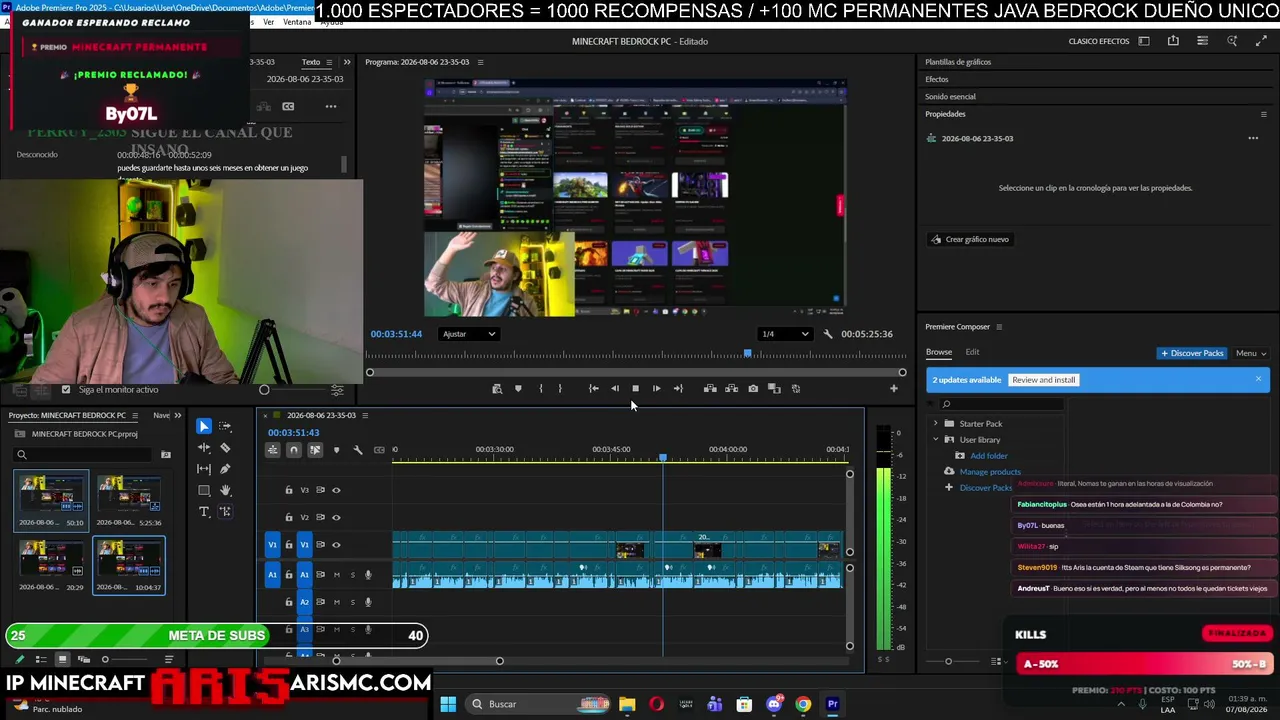Go to In point in Program monitor
1280x720 pixels.
point(594,389)
